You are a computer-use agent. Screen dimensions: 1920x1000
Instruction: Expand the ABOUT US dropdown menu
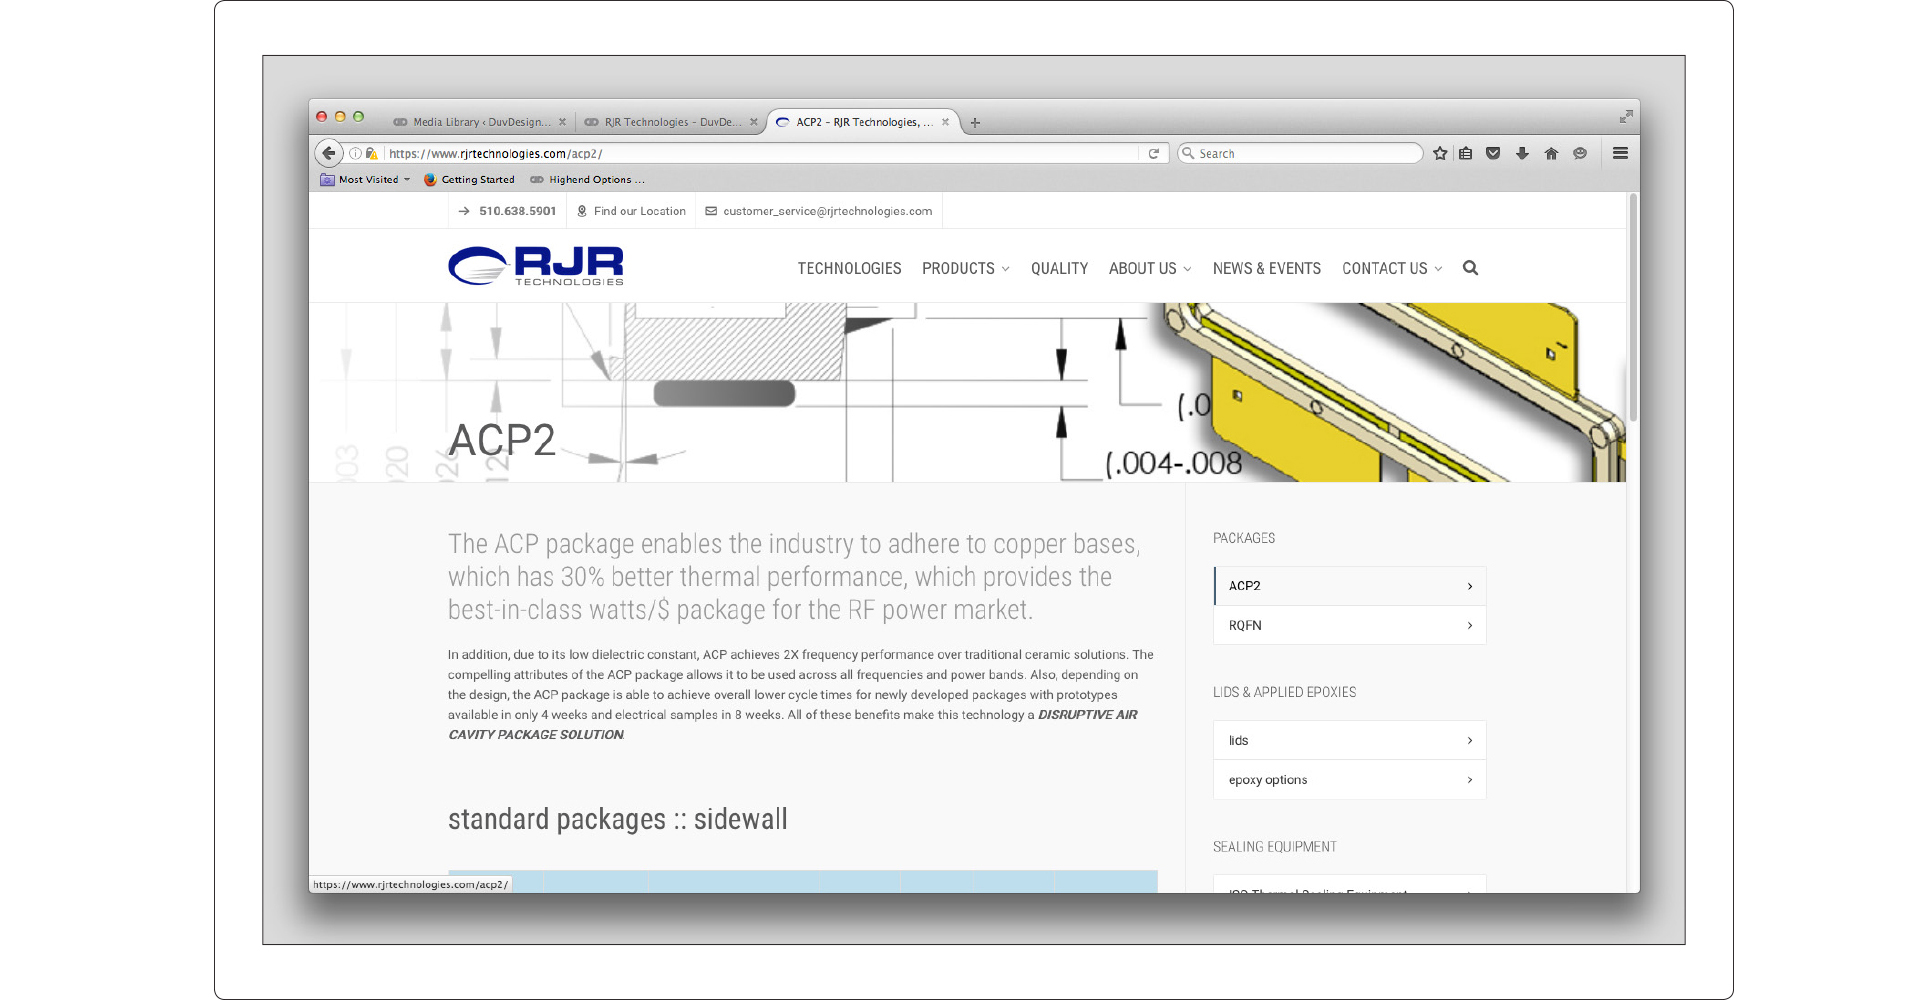1150,268
